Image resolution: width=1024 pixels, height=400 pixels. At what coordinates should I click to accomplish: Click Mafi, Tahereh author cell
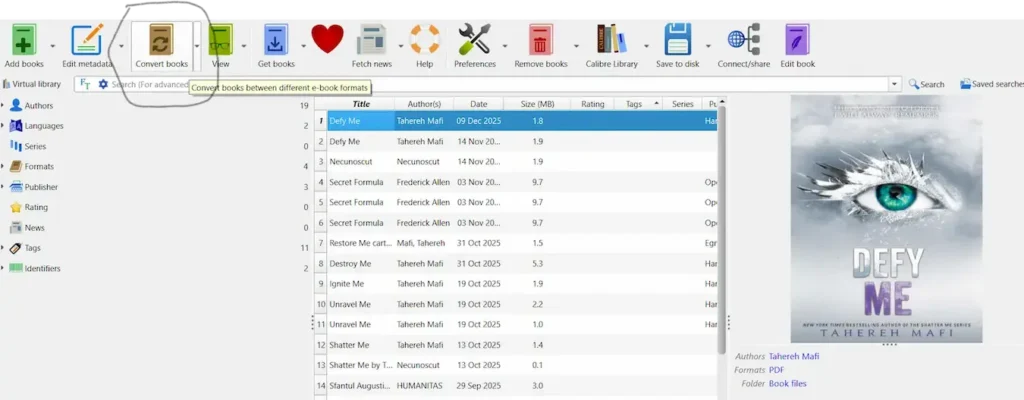tap(421, 243)
